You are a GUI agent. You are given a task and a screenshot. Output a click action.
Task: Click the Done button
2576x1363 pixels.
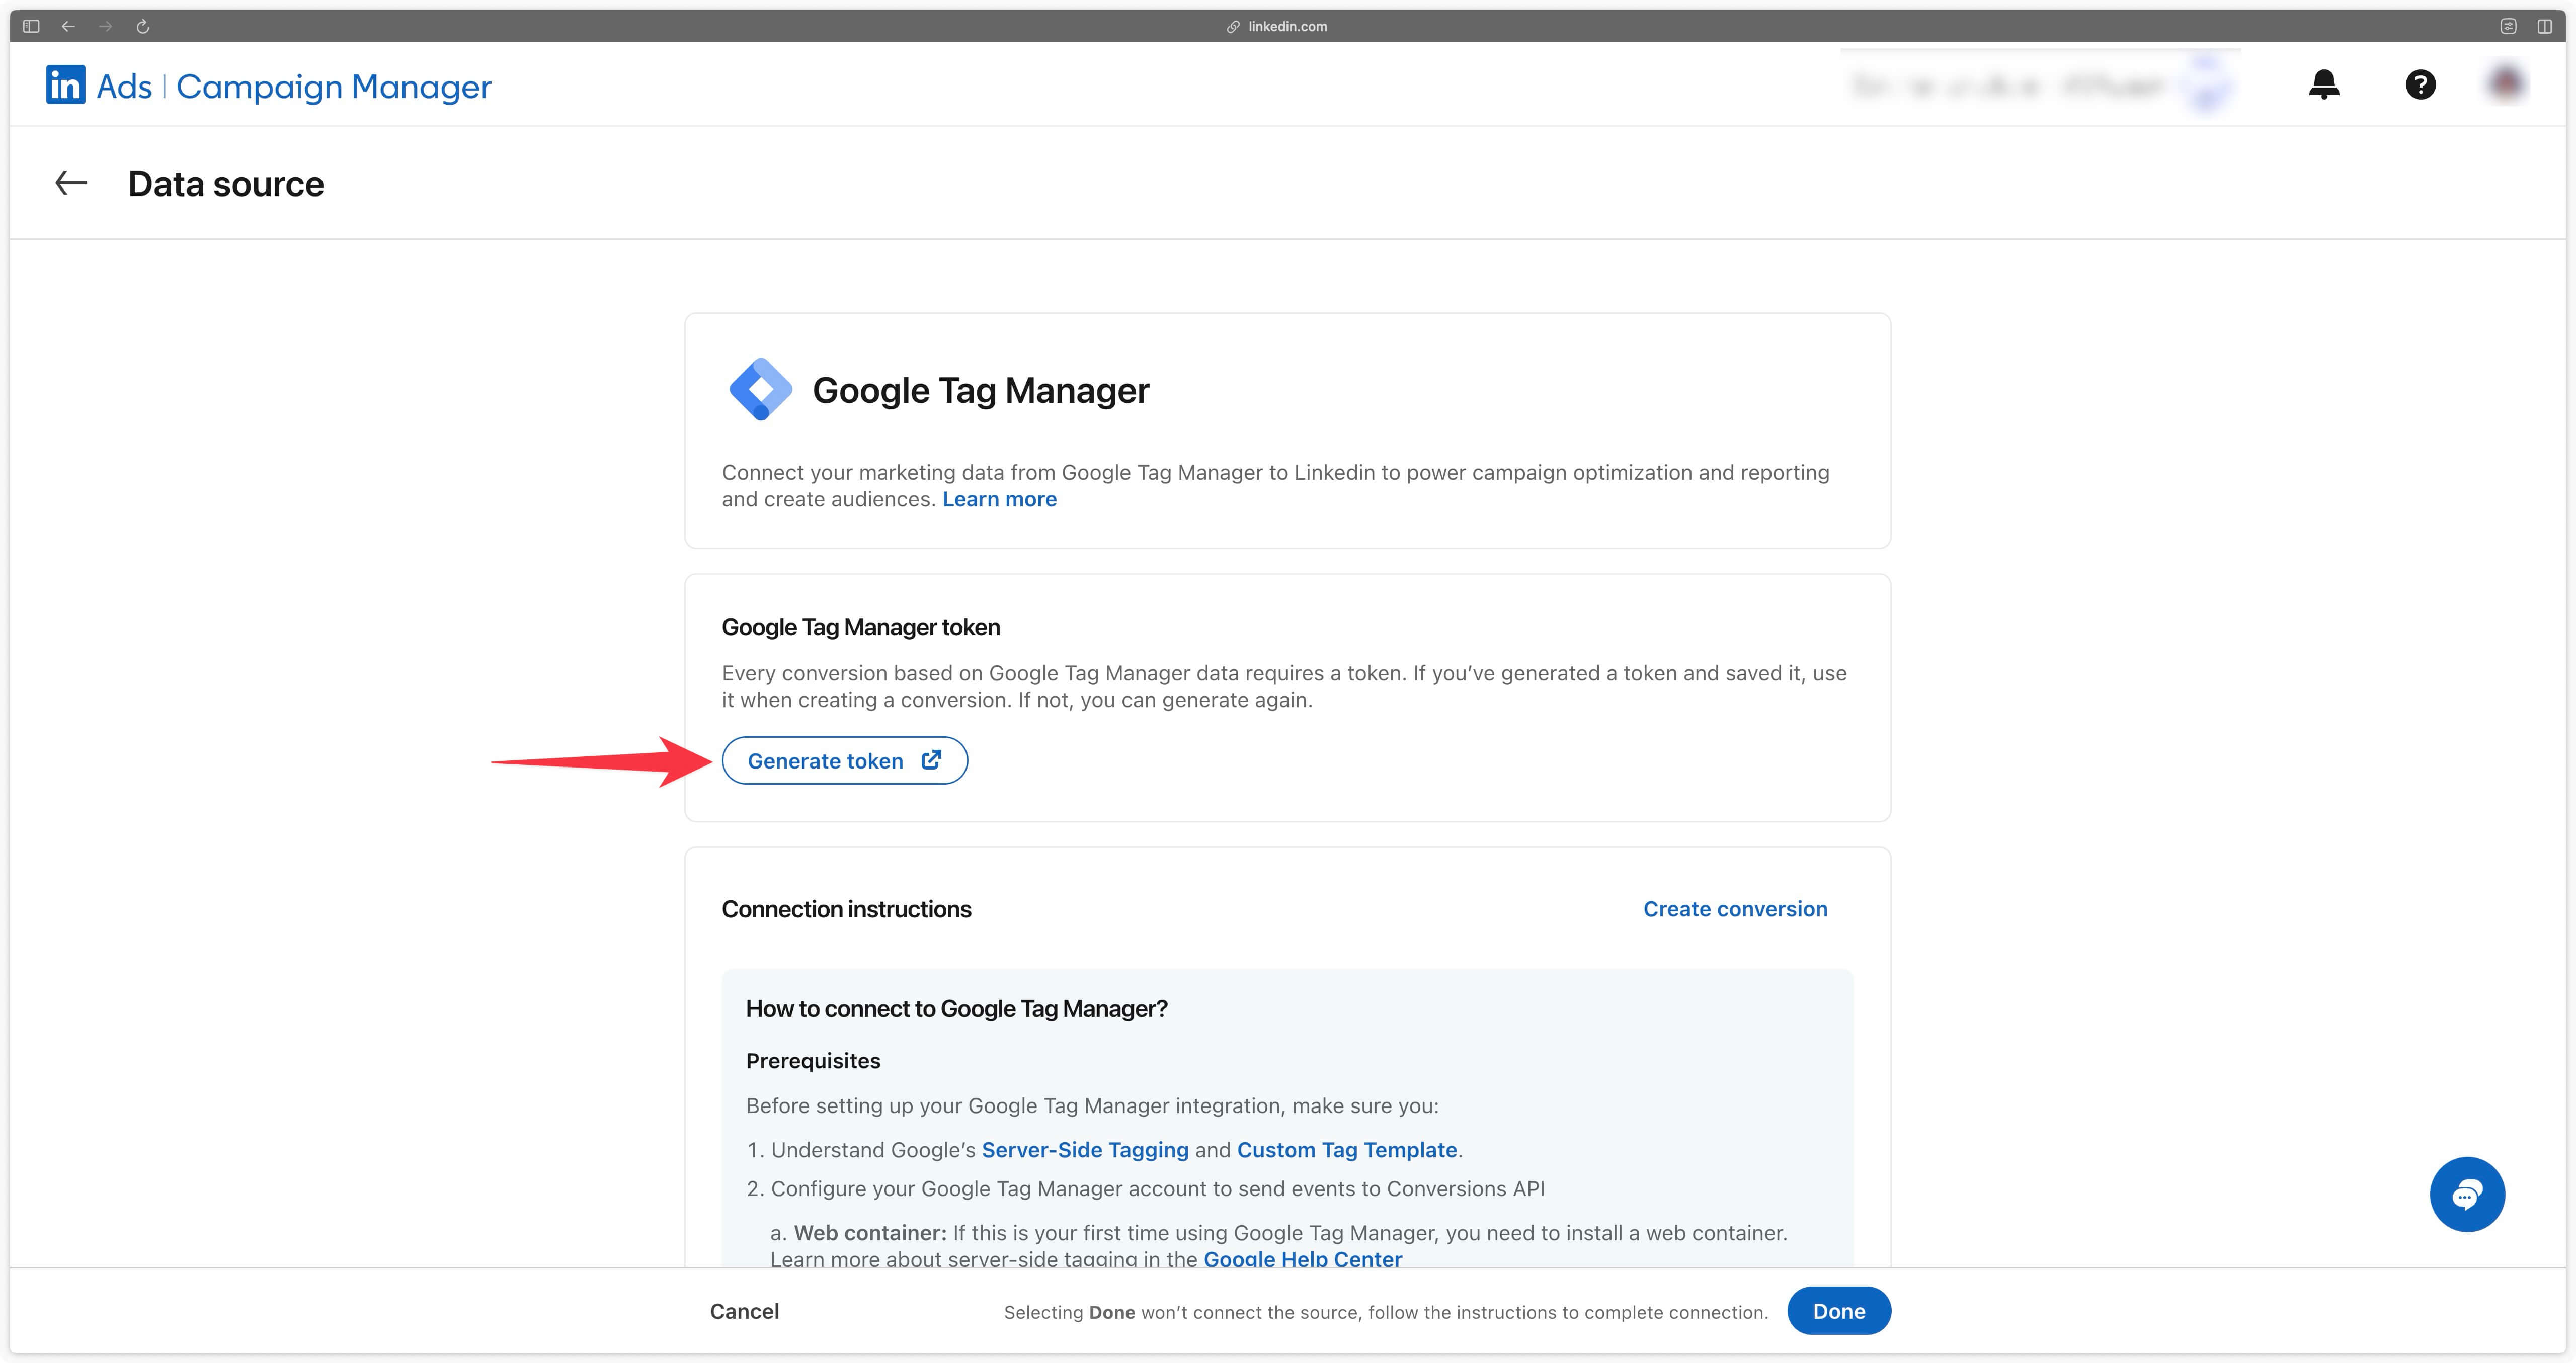pos(1838,1311)
